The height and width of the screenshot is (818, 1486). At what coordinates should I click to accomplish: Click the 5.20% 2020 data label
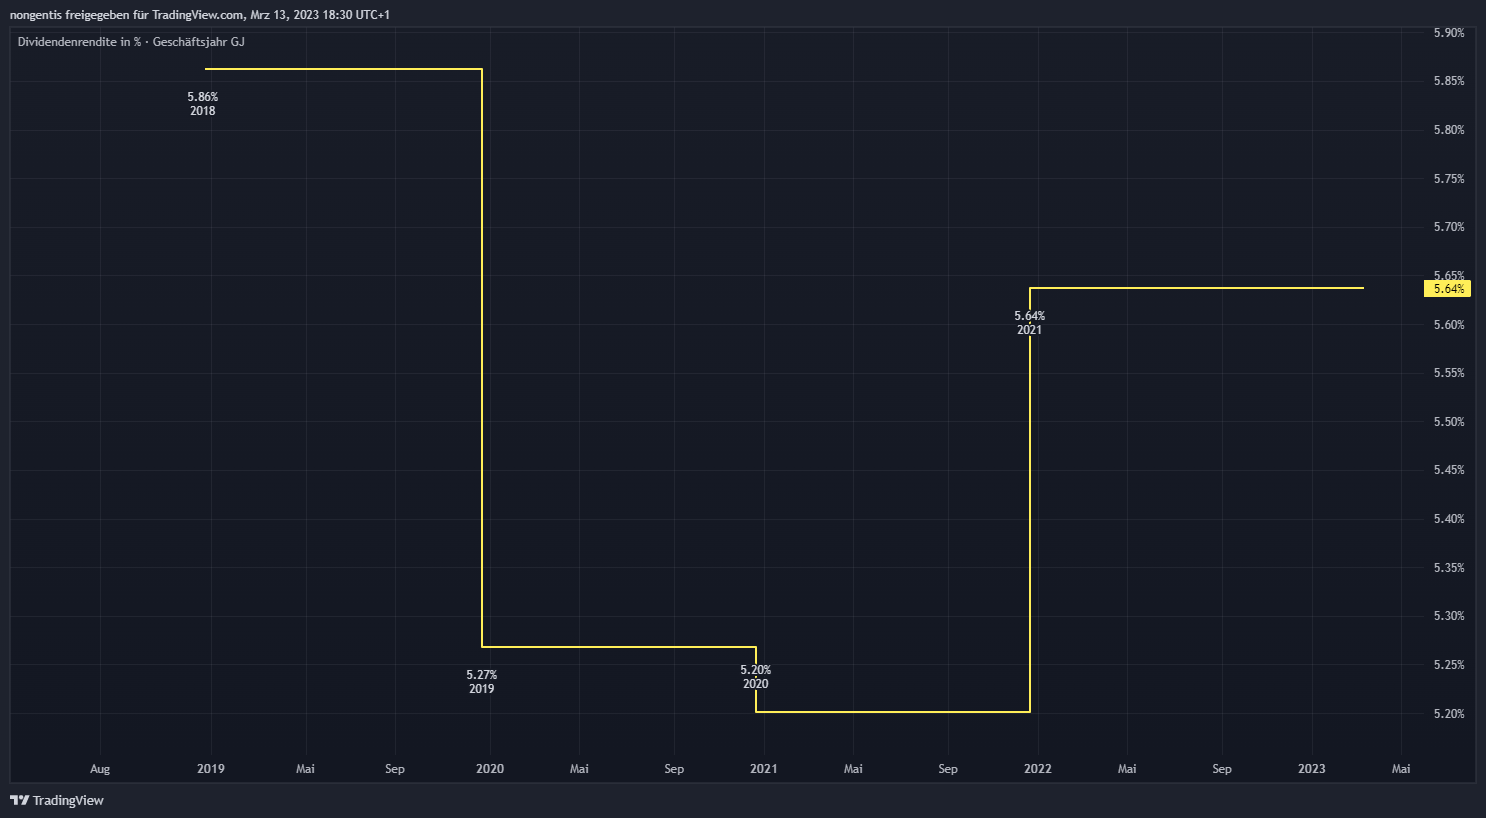756,677
